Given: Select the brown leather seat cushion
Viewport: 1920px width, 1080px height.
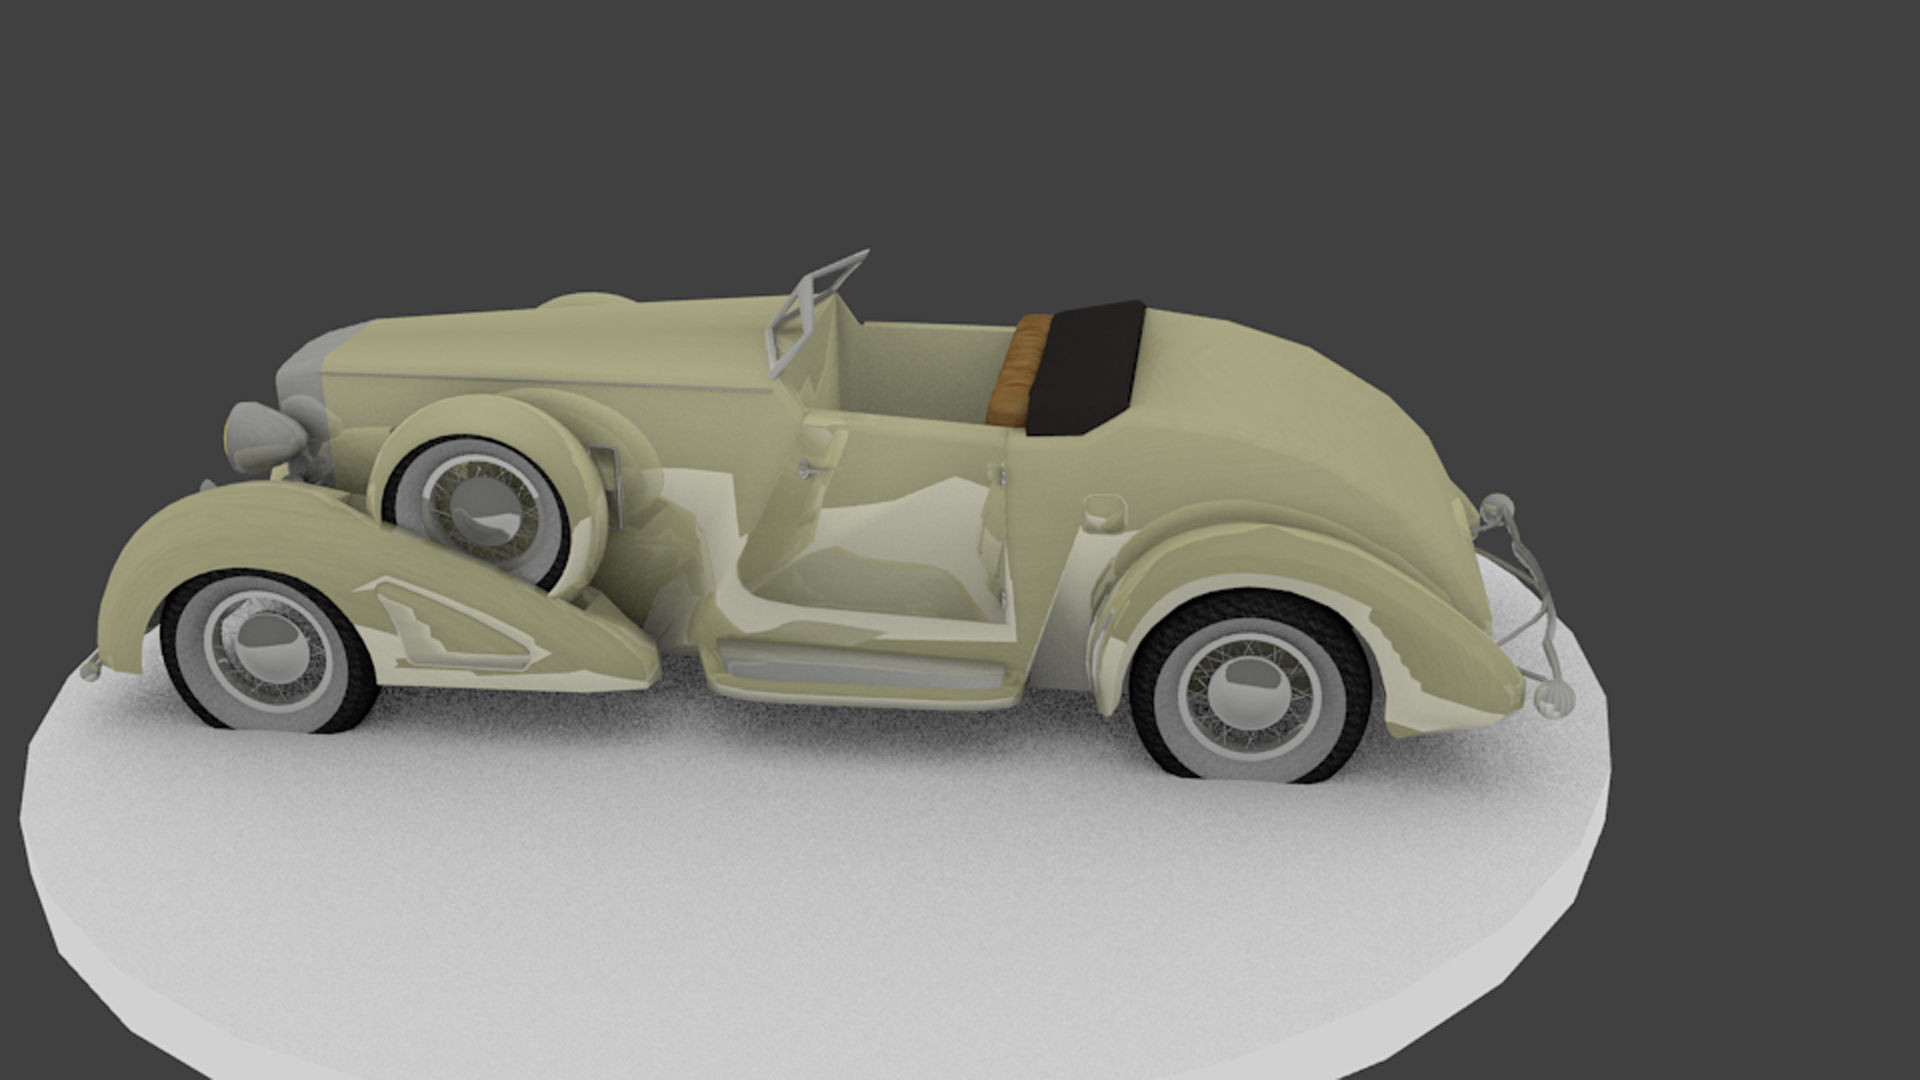Looking at the screenshot, I should coord(1018,370).
